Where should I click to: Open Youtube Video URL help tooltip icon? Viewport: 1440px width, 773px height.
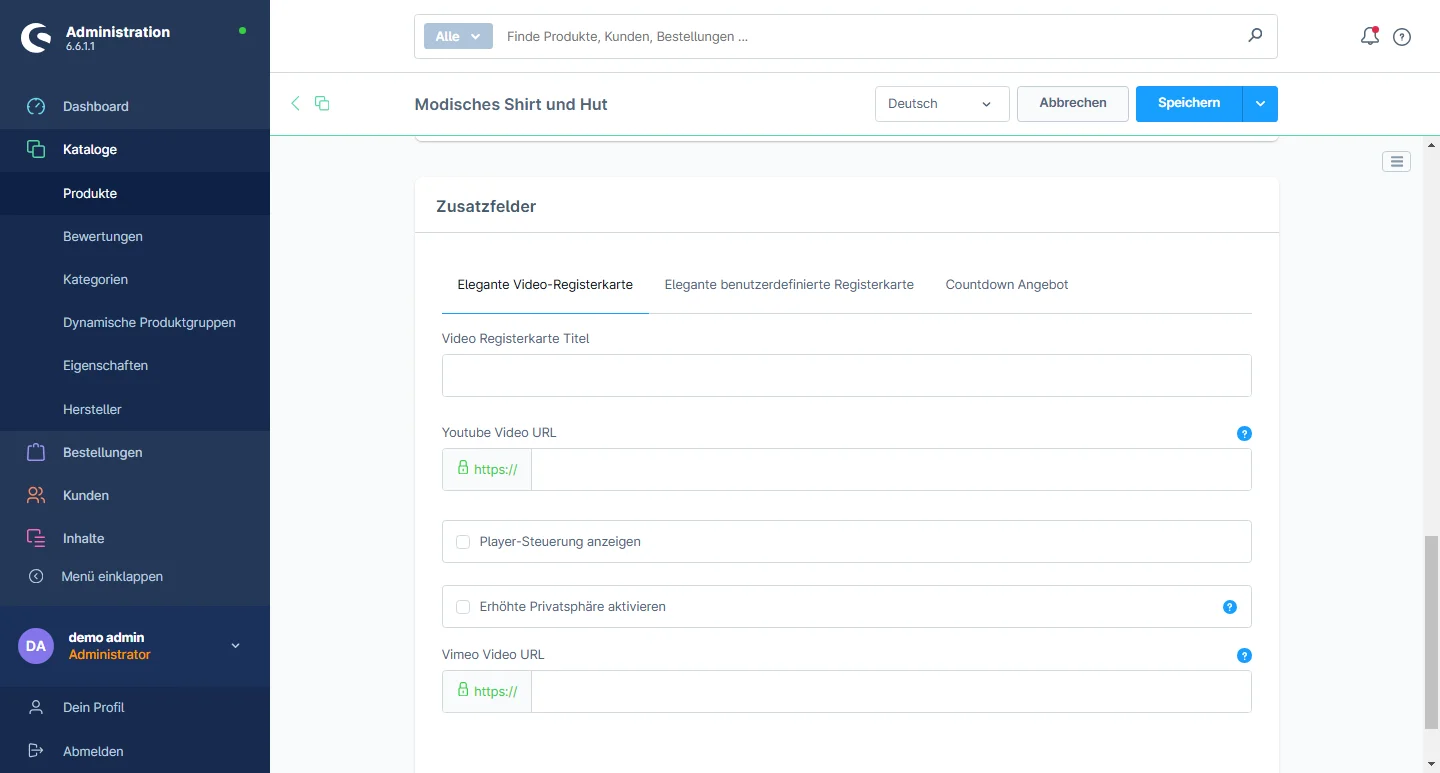pyautogui.click(x=1244, y=433)
